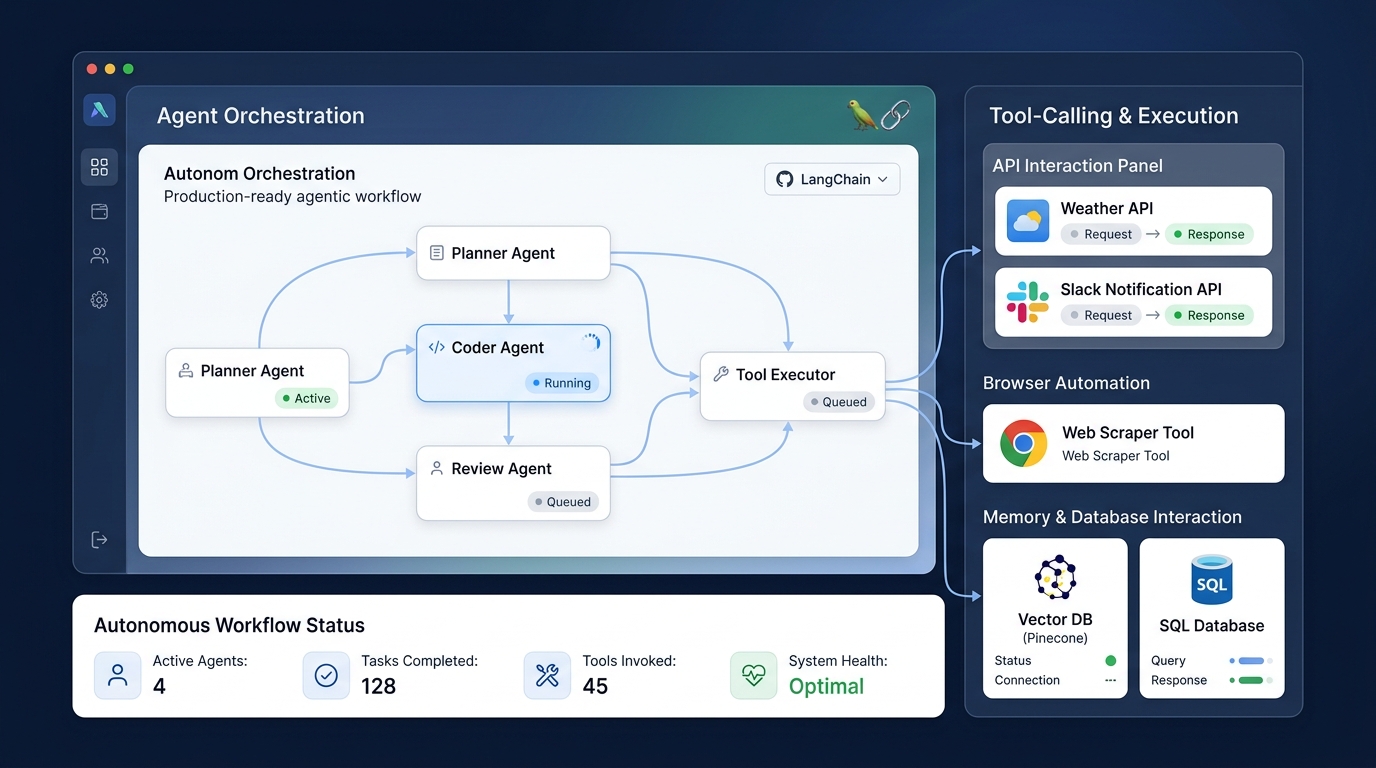Click the Slack logo icon
The image size is (1376, 768).
tap(1027, 302)
